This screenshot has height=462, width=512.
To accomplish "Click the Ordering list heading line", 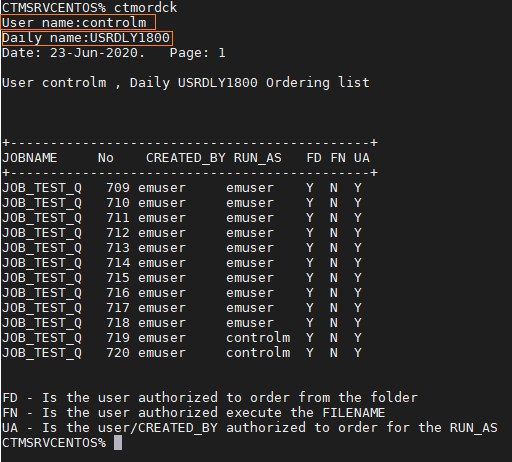I will click(x=186, y=83).
